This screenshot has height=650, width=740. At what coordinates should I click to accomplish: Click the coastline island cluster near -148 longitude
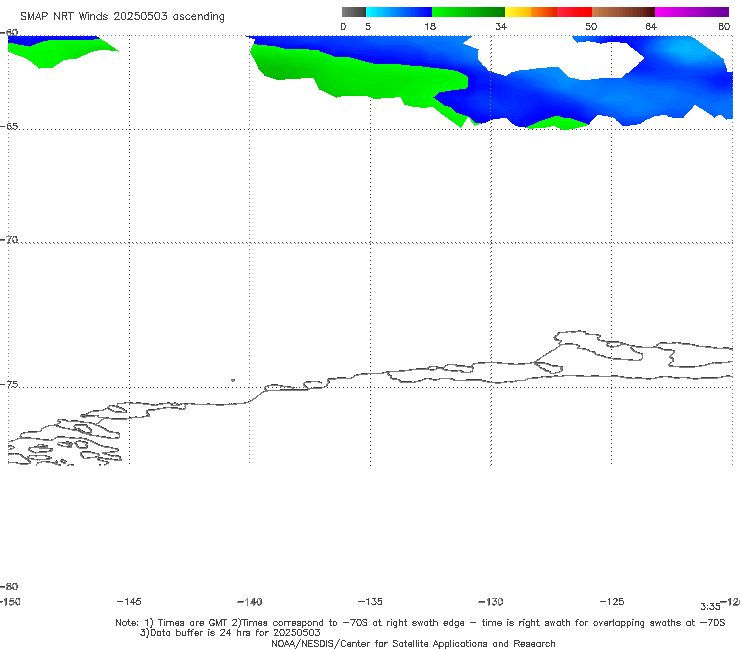pos(66,441)
